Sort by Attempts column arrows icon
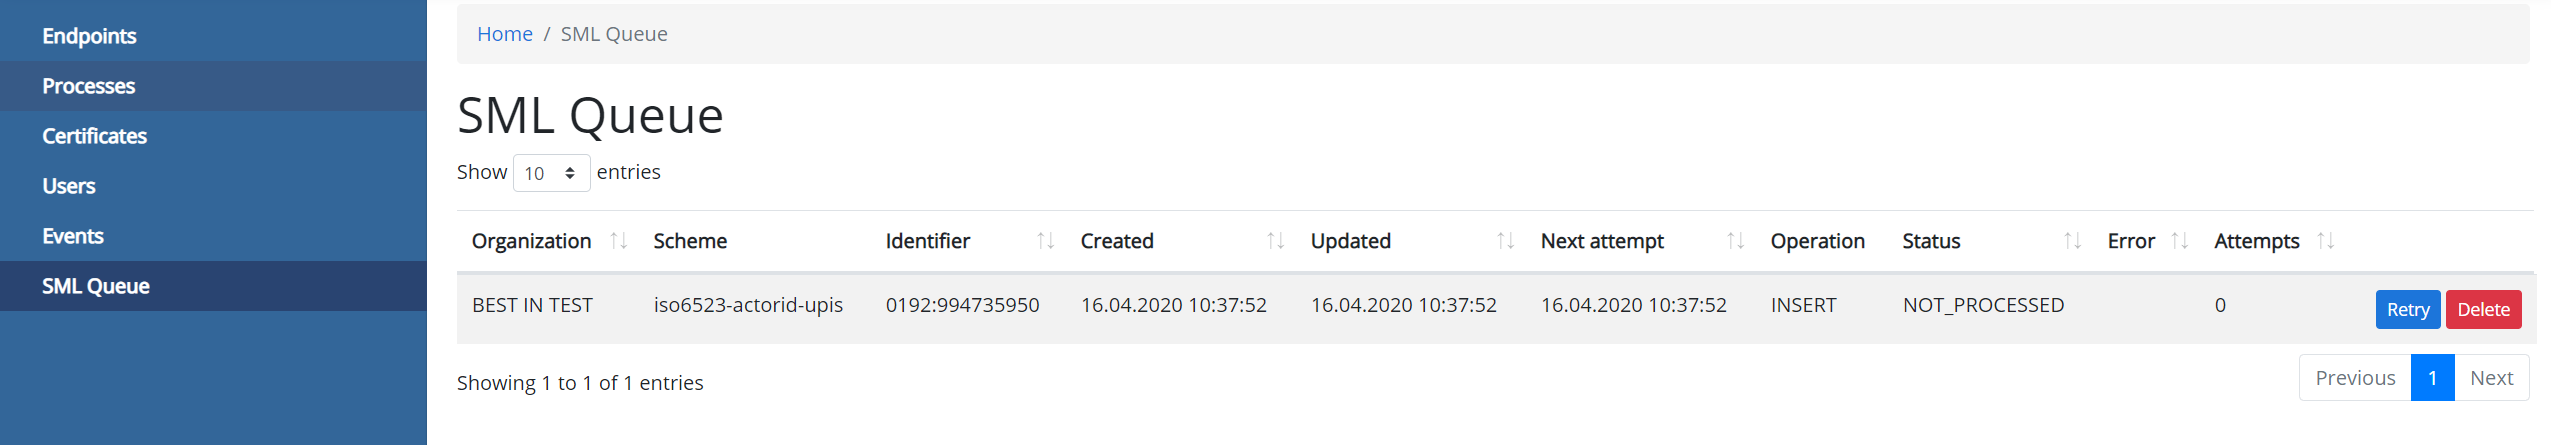Screen dimensions: 2551x445 click(x=2325, y=241)
